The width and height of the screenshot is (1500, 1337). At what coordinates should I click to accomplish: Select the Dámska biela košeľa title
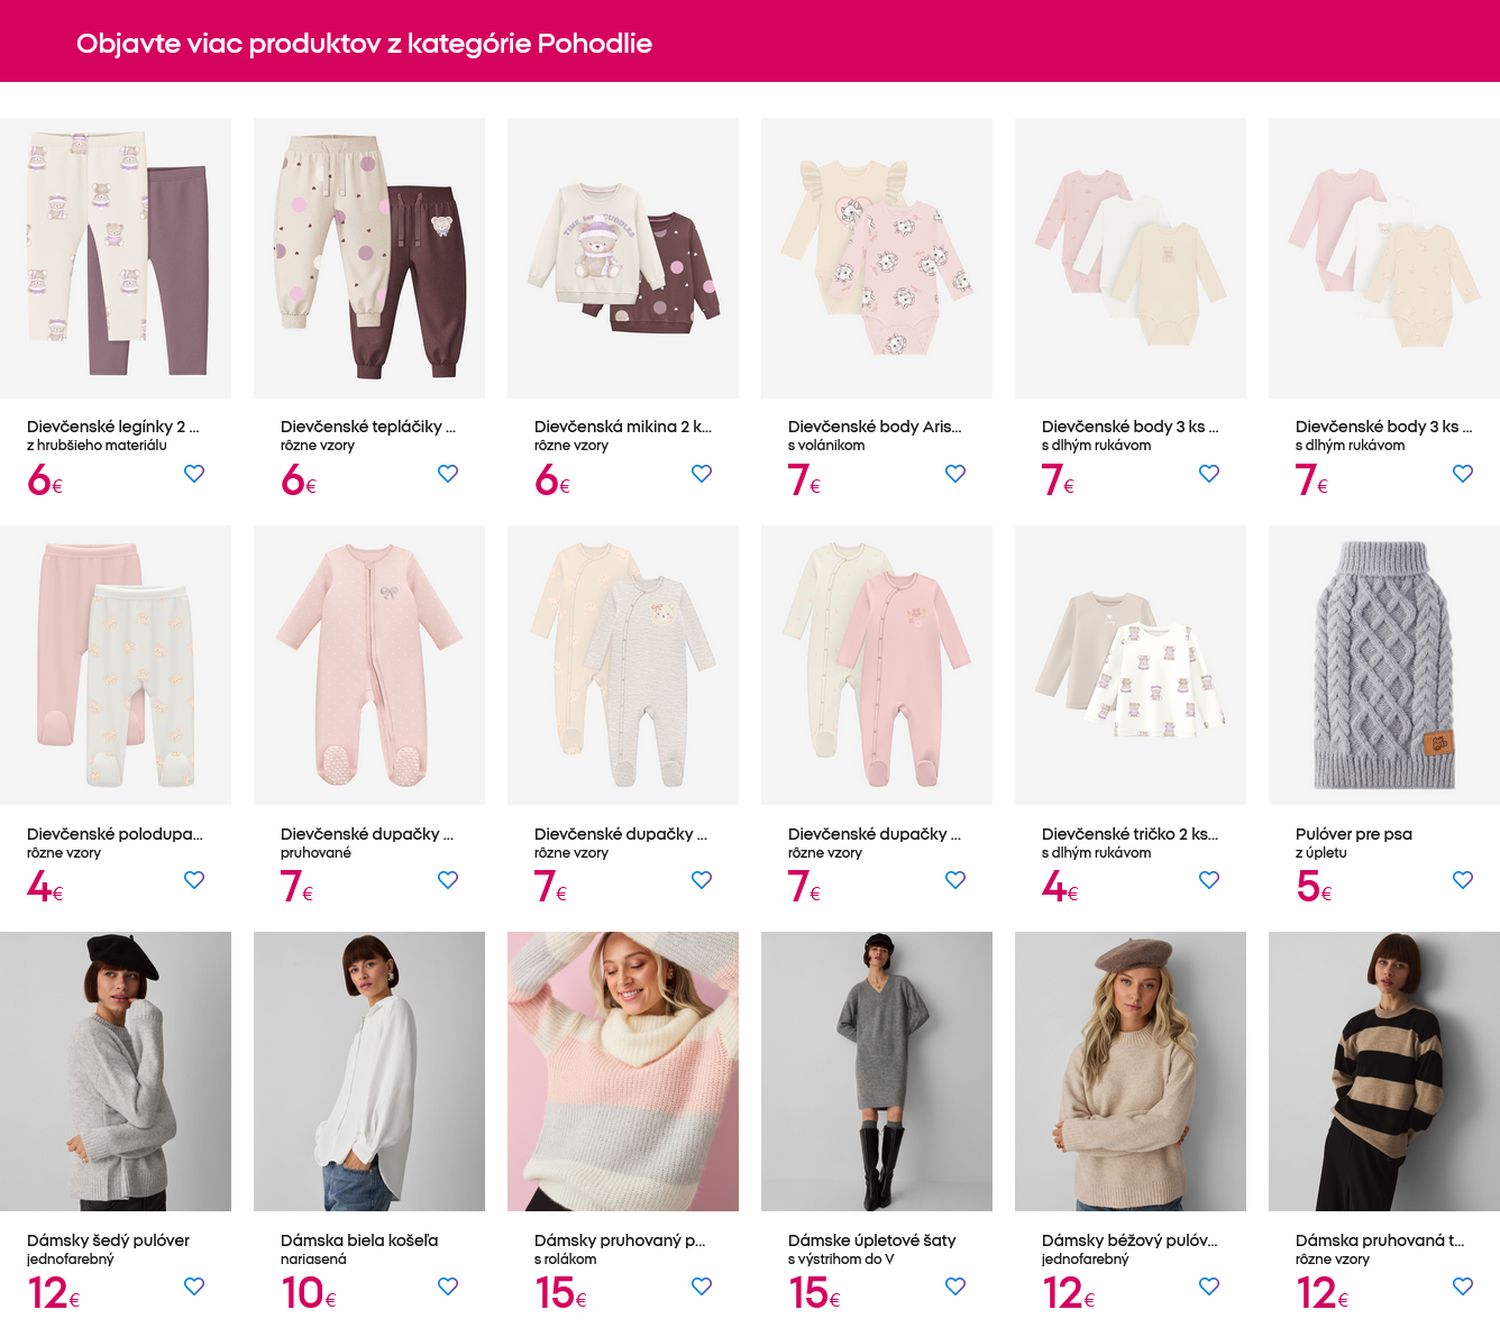(359, 1240)
